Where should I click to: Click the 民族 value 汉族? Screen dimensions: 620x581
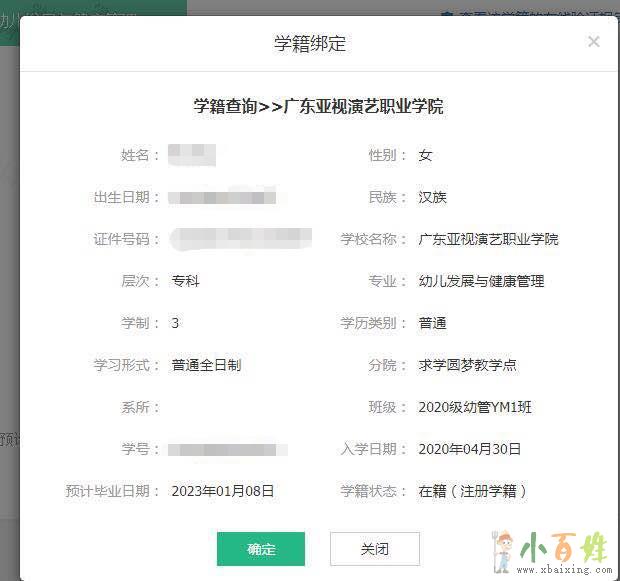(432, 197)
